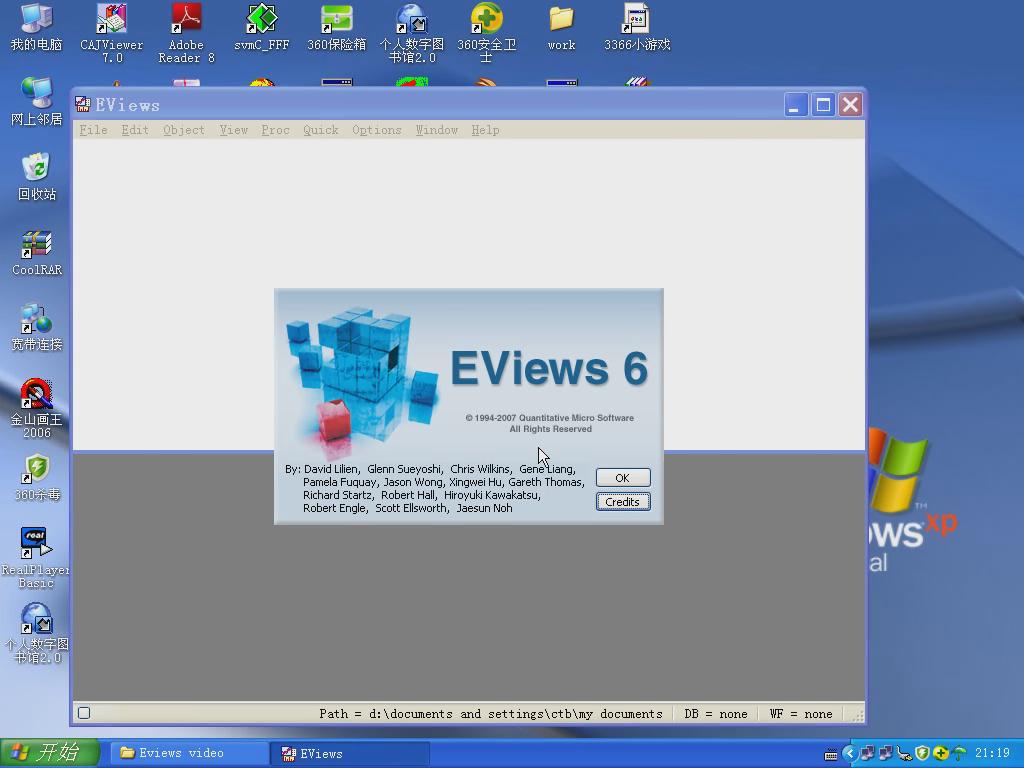Open the work folder

click(x=562, y=26)
